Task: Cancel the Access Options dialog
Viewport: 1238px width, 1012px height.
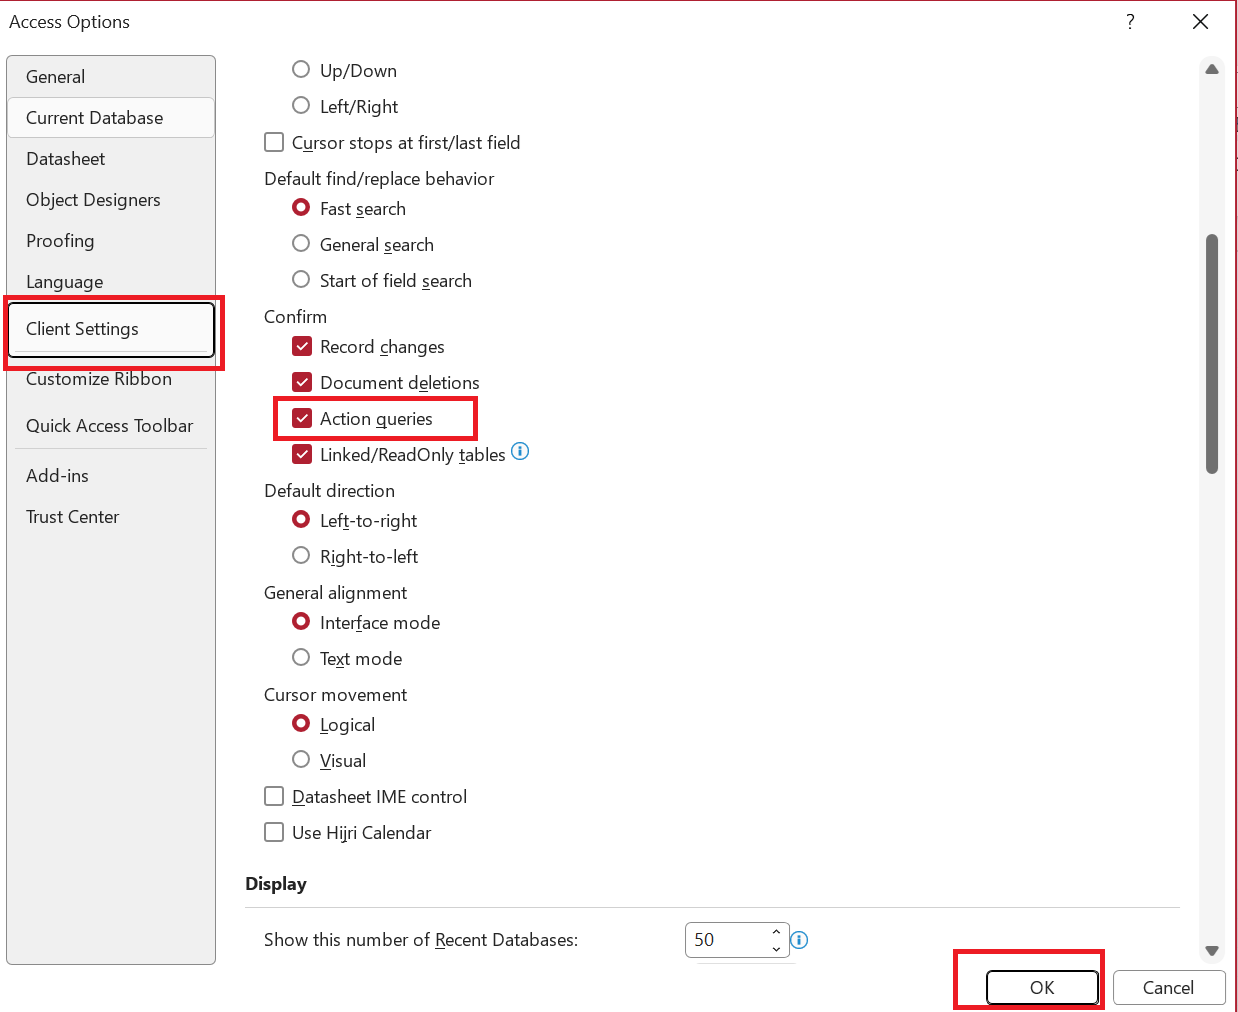Action: 1169,987
